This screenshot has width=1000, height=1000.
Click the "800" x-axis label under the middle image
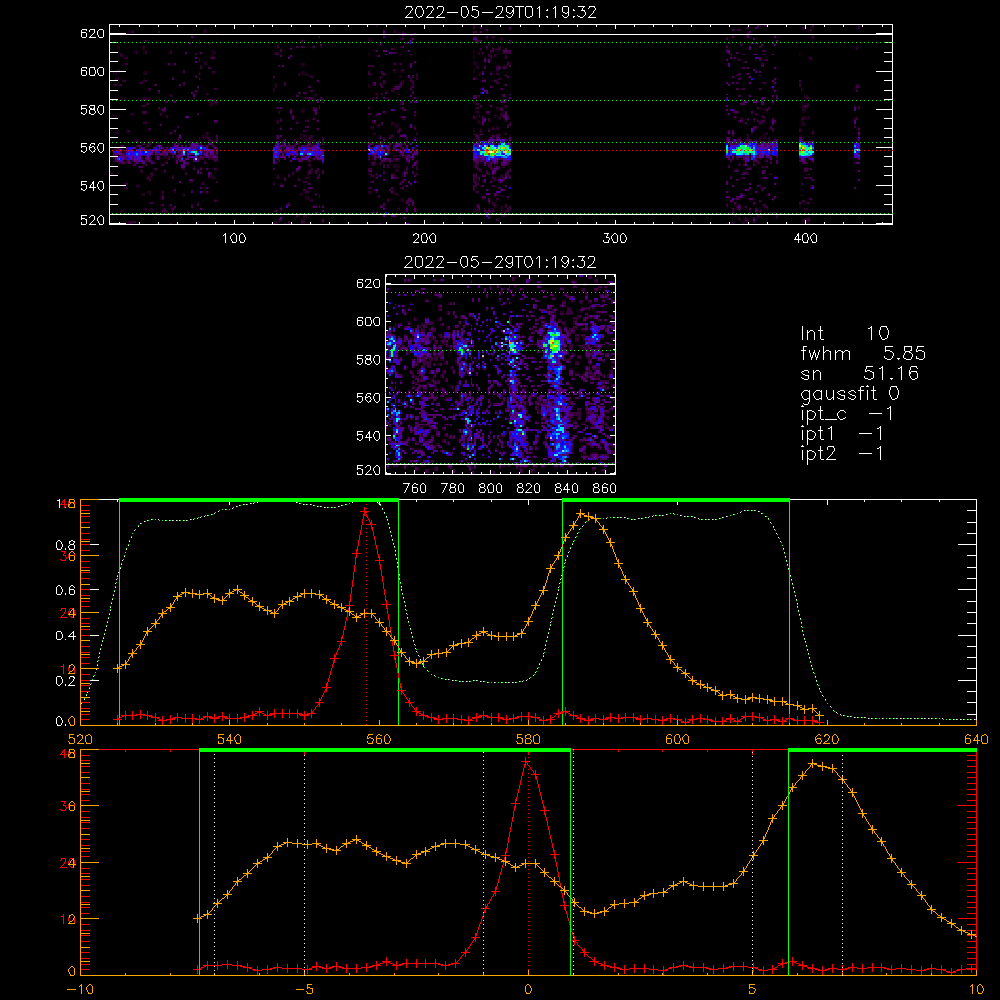(490, 489)
